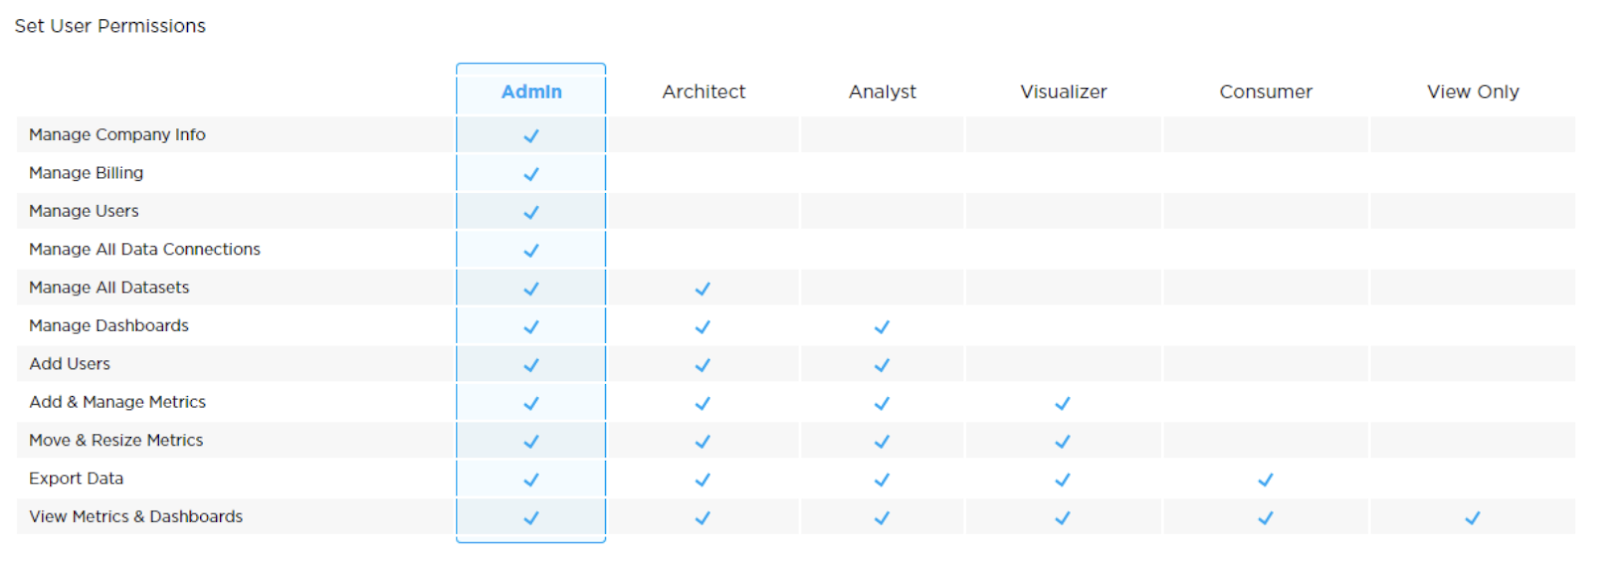The width and height of the screenshot is (1600, 579).
Task: Click Admin checkmark for Manage Billing
Action: click(531, 174)
